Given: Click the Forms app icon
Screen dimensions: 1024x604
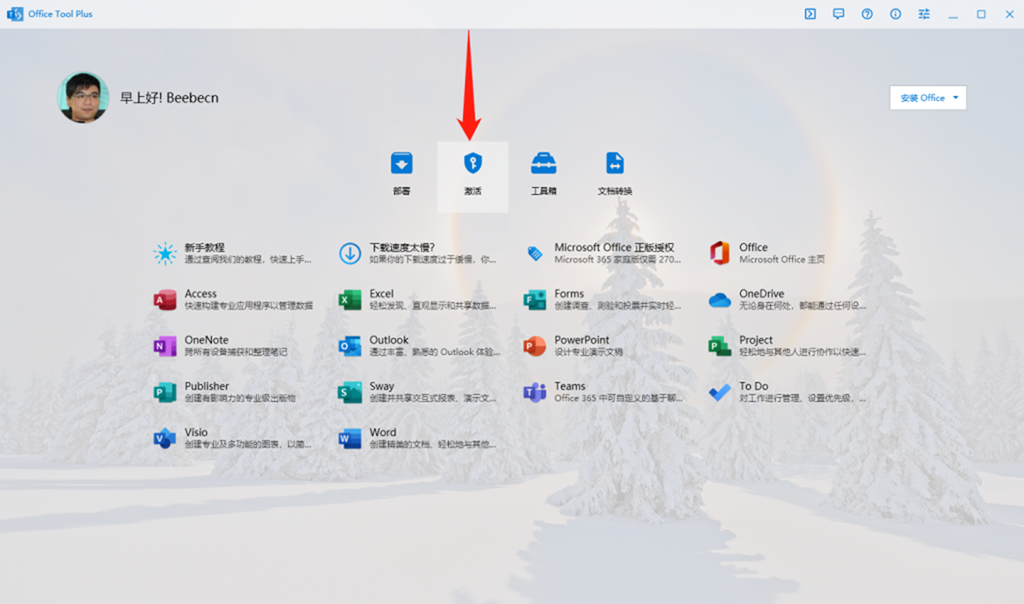Looking at the screenshot, I should pyautogui.click(x=535, y=300).
